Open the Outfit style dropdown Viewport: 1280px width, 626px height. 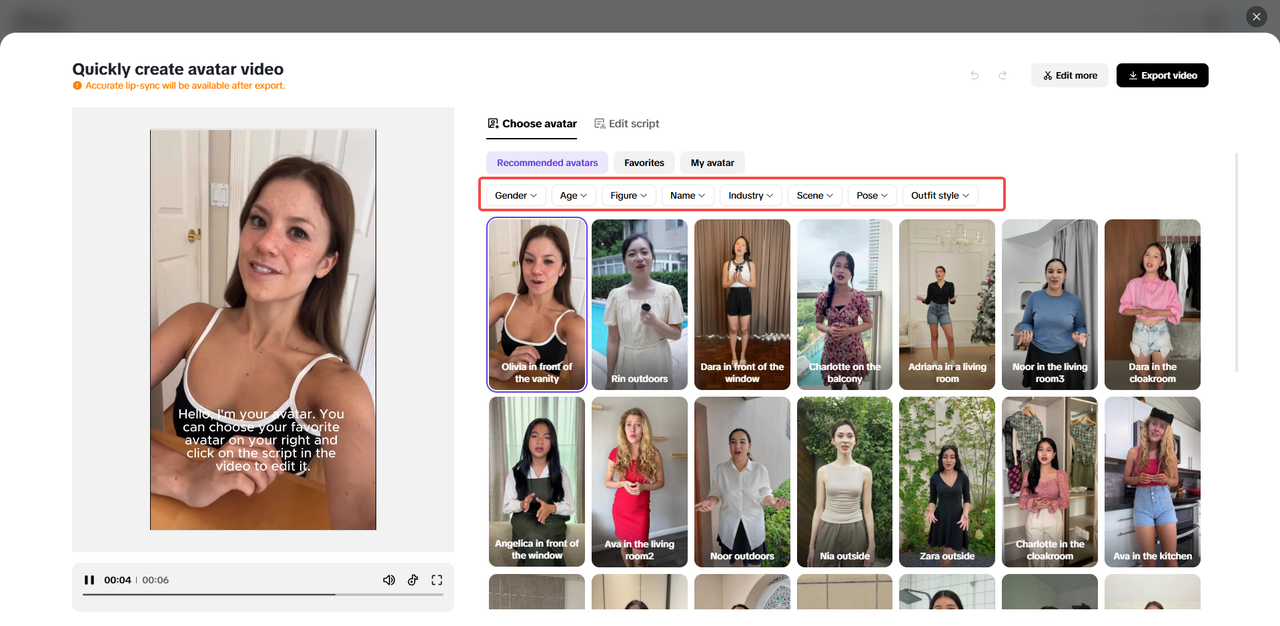coord(940,196)
